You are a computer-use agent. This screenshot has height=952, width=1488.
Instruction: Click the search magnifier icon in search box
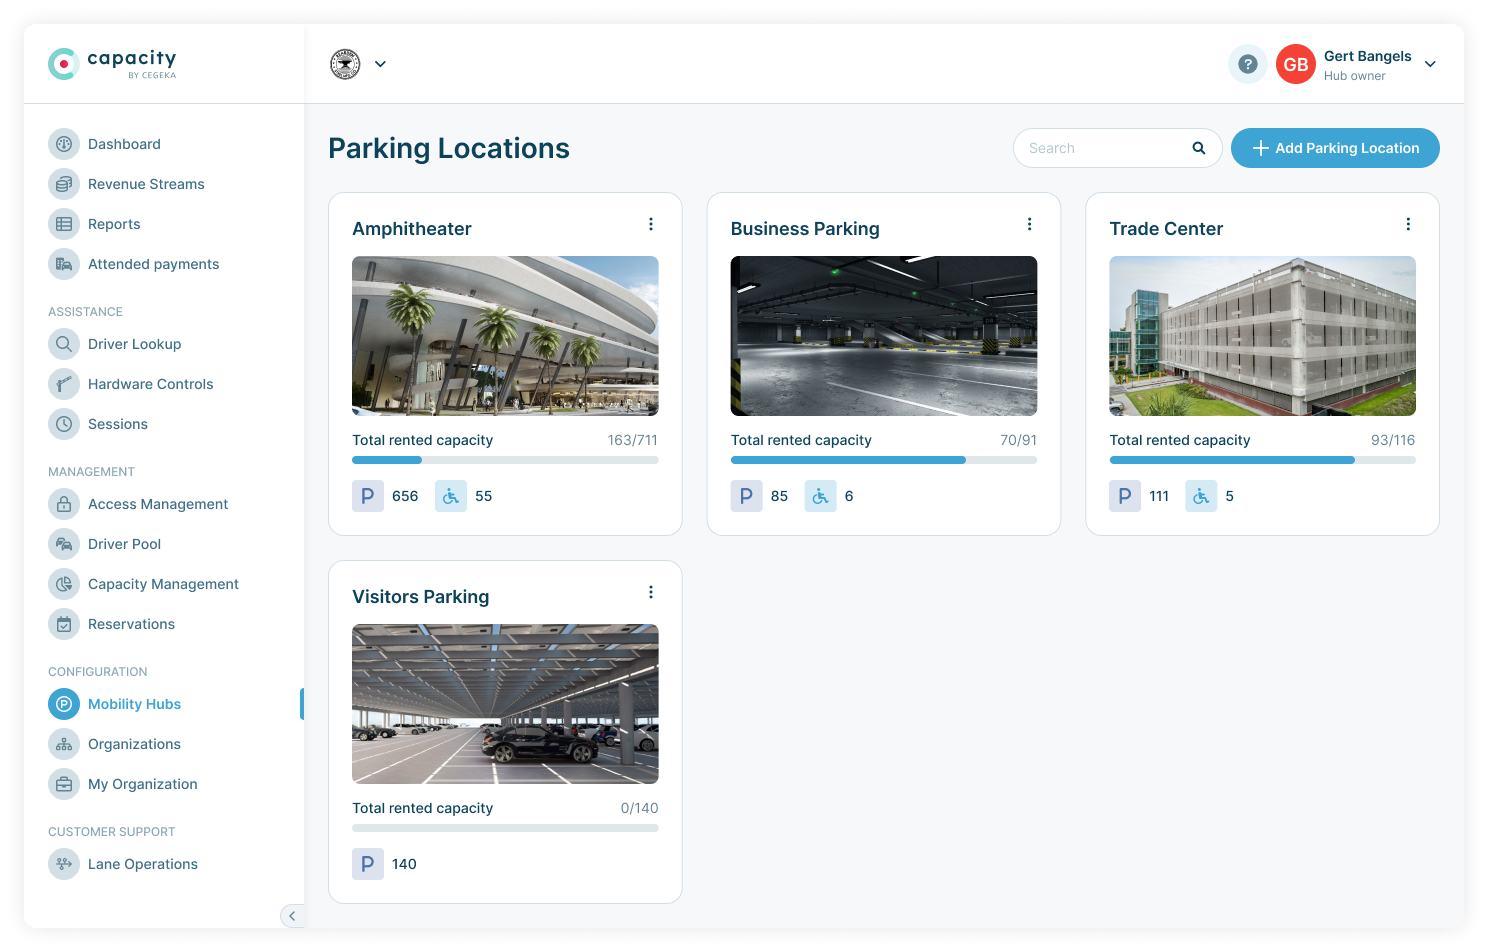(x=1198, y=148)
